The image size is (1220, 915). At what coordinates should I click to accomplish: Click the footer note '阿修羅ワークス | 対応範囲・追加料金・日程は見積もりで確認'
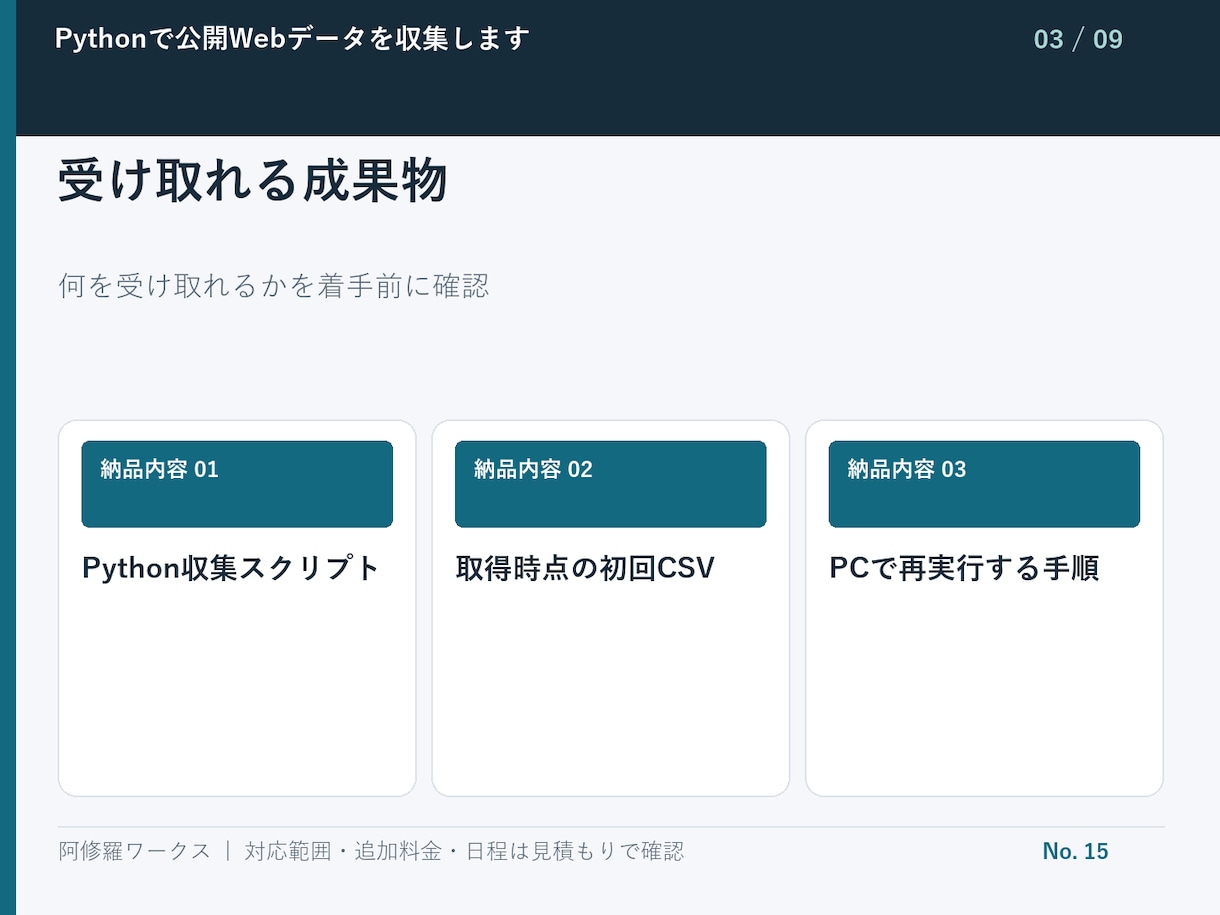pos(371,851)
